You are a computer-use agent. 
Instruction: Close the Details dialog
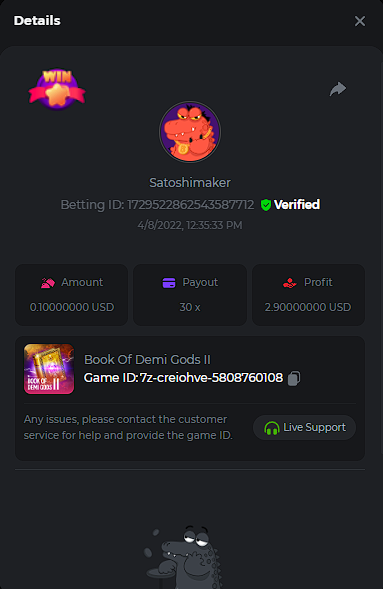(360, 21)
